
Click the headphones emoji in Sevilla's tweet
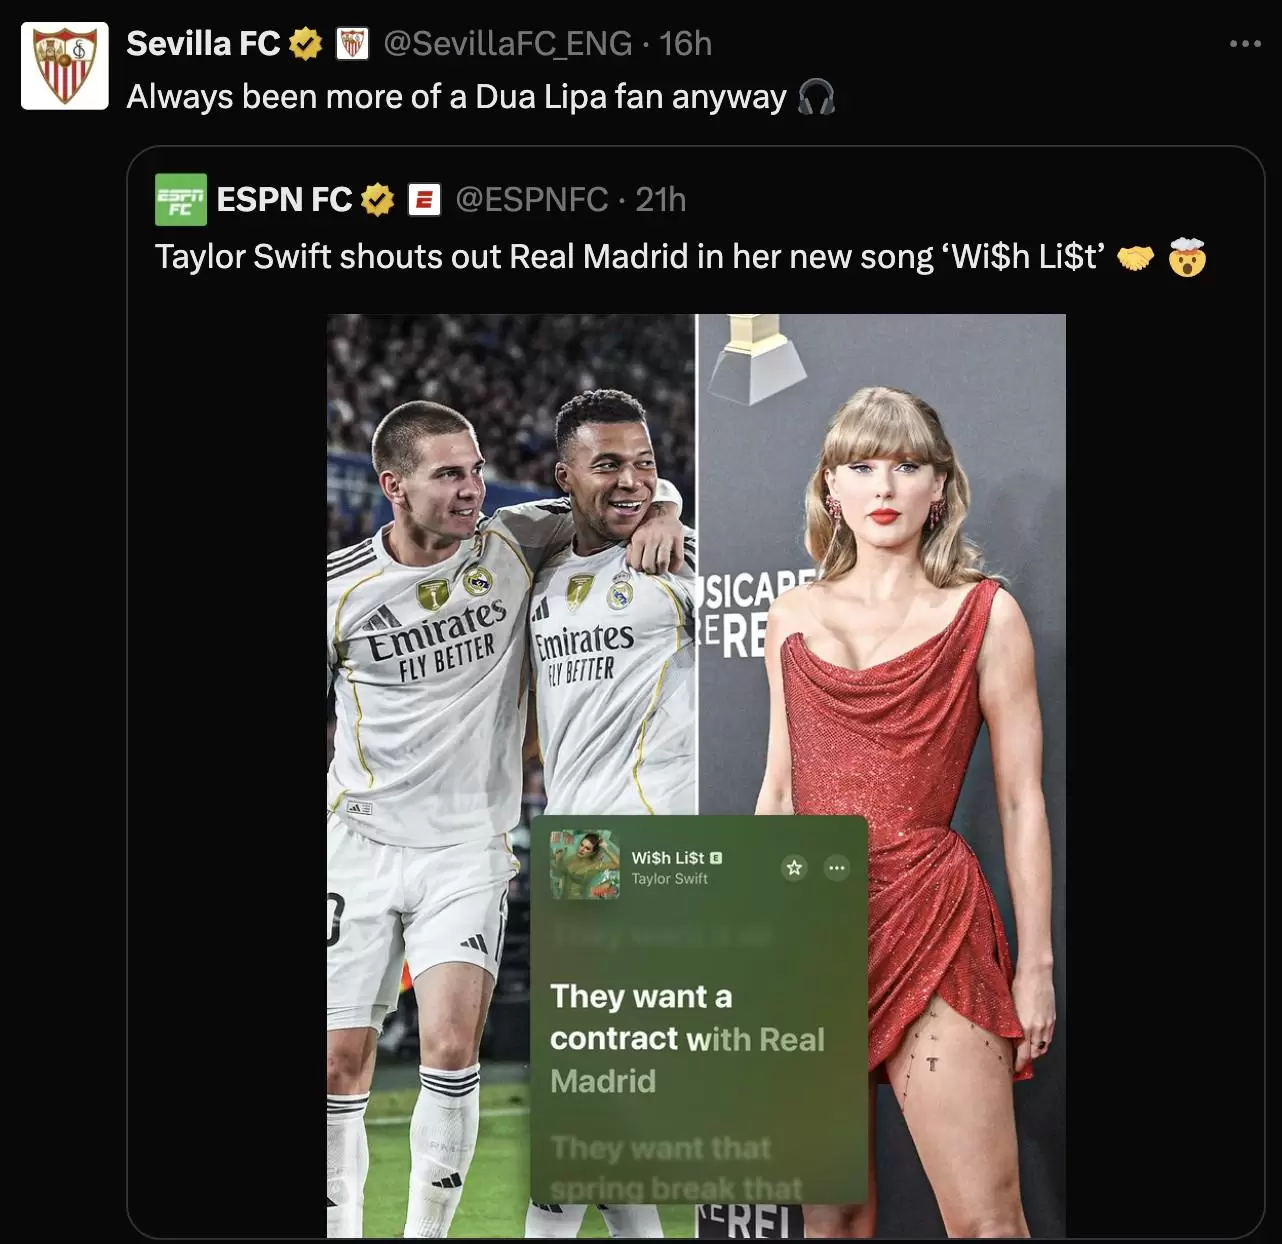[x=817, y=97]
